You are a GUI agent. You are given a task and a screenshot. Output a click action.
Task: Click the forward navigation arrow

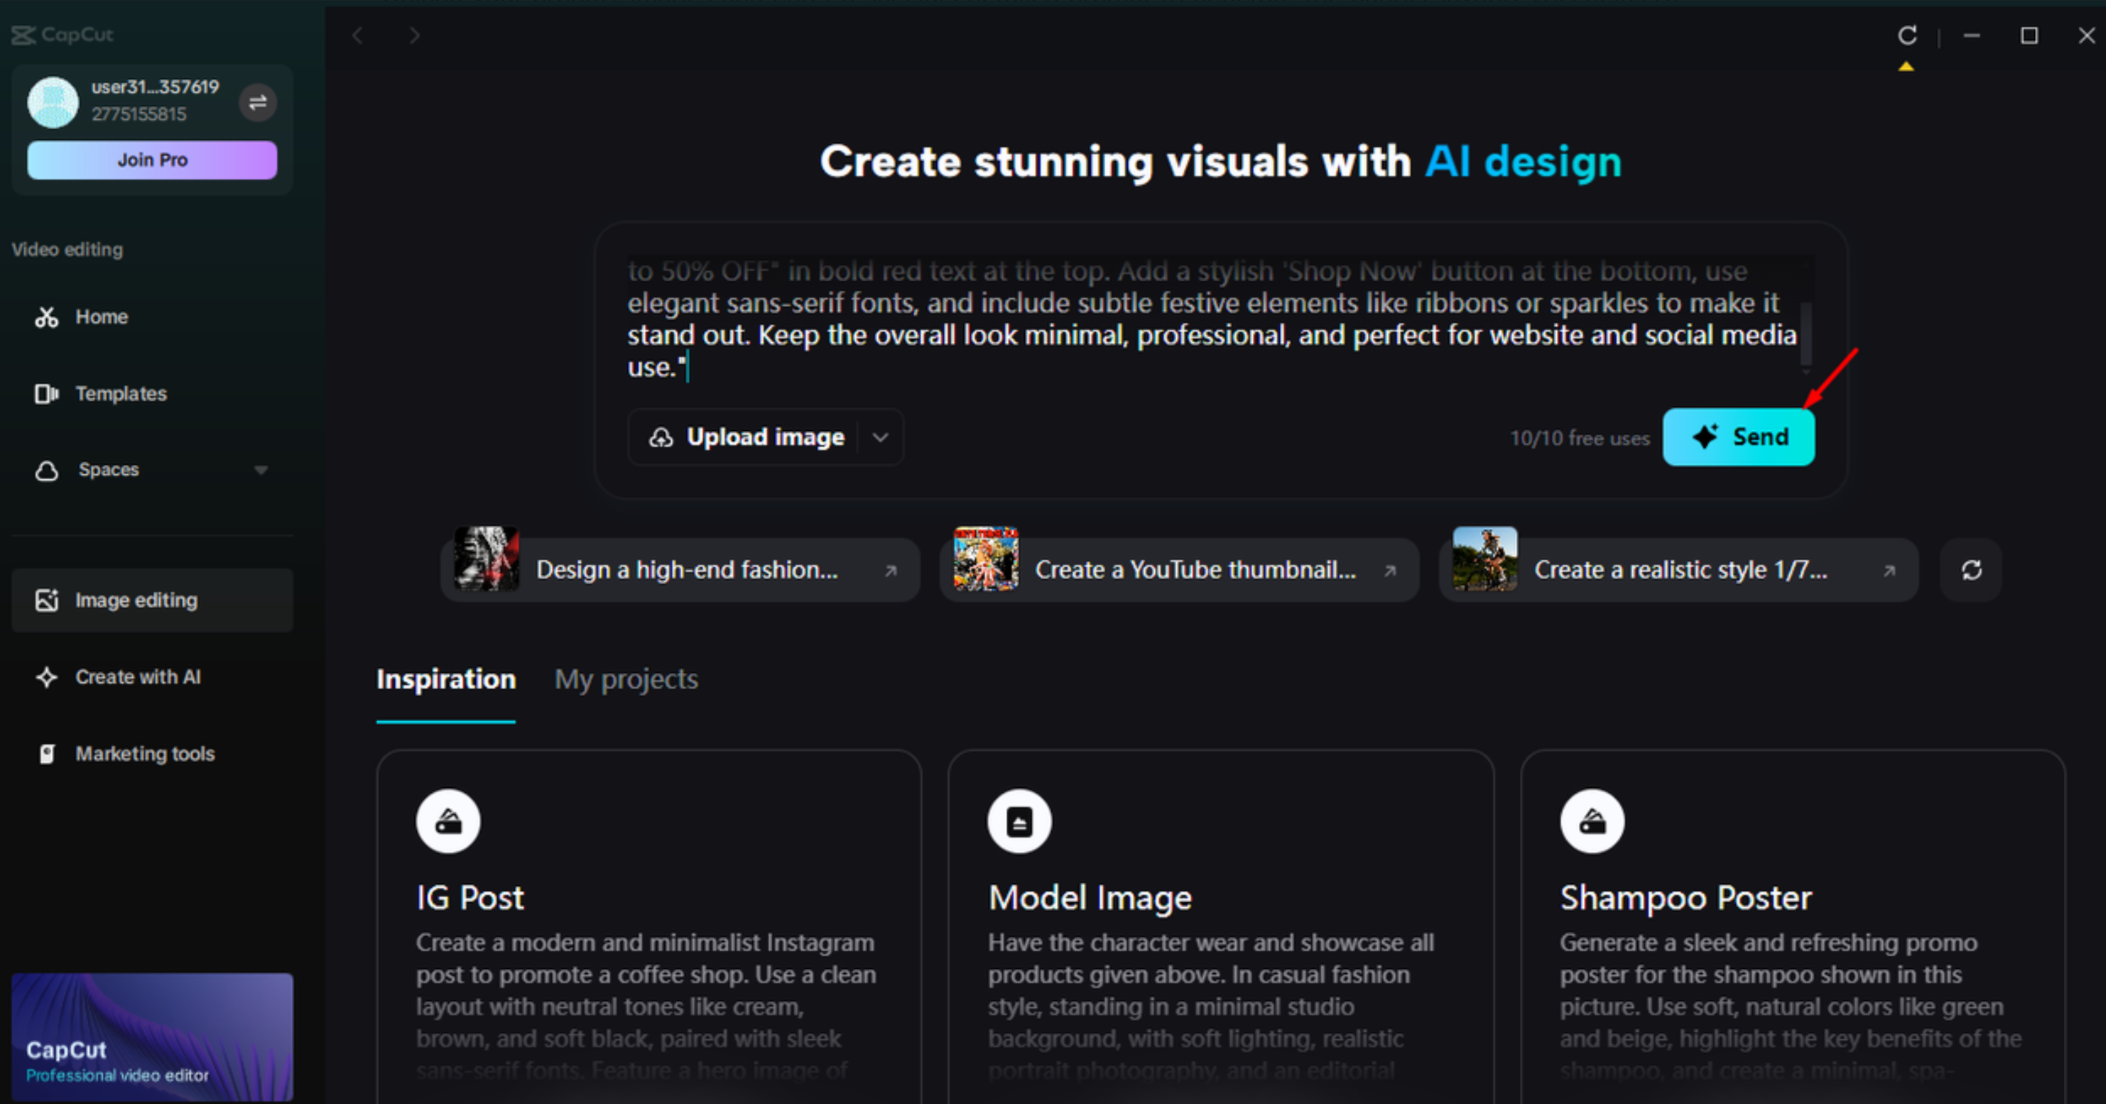(x=414, y=35)
